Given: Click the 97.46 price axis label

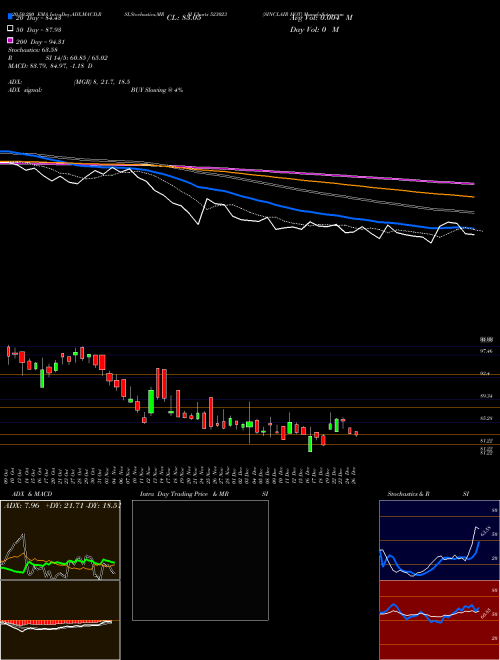Looking at the screenshot, I should click(x=487, y=351).
